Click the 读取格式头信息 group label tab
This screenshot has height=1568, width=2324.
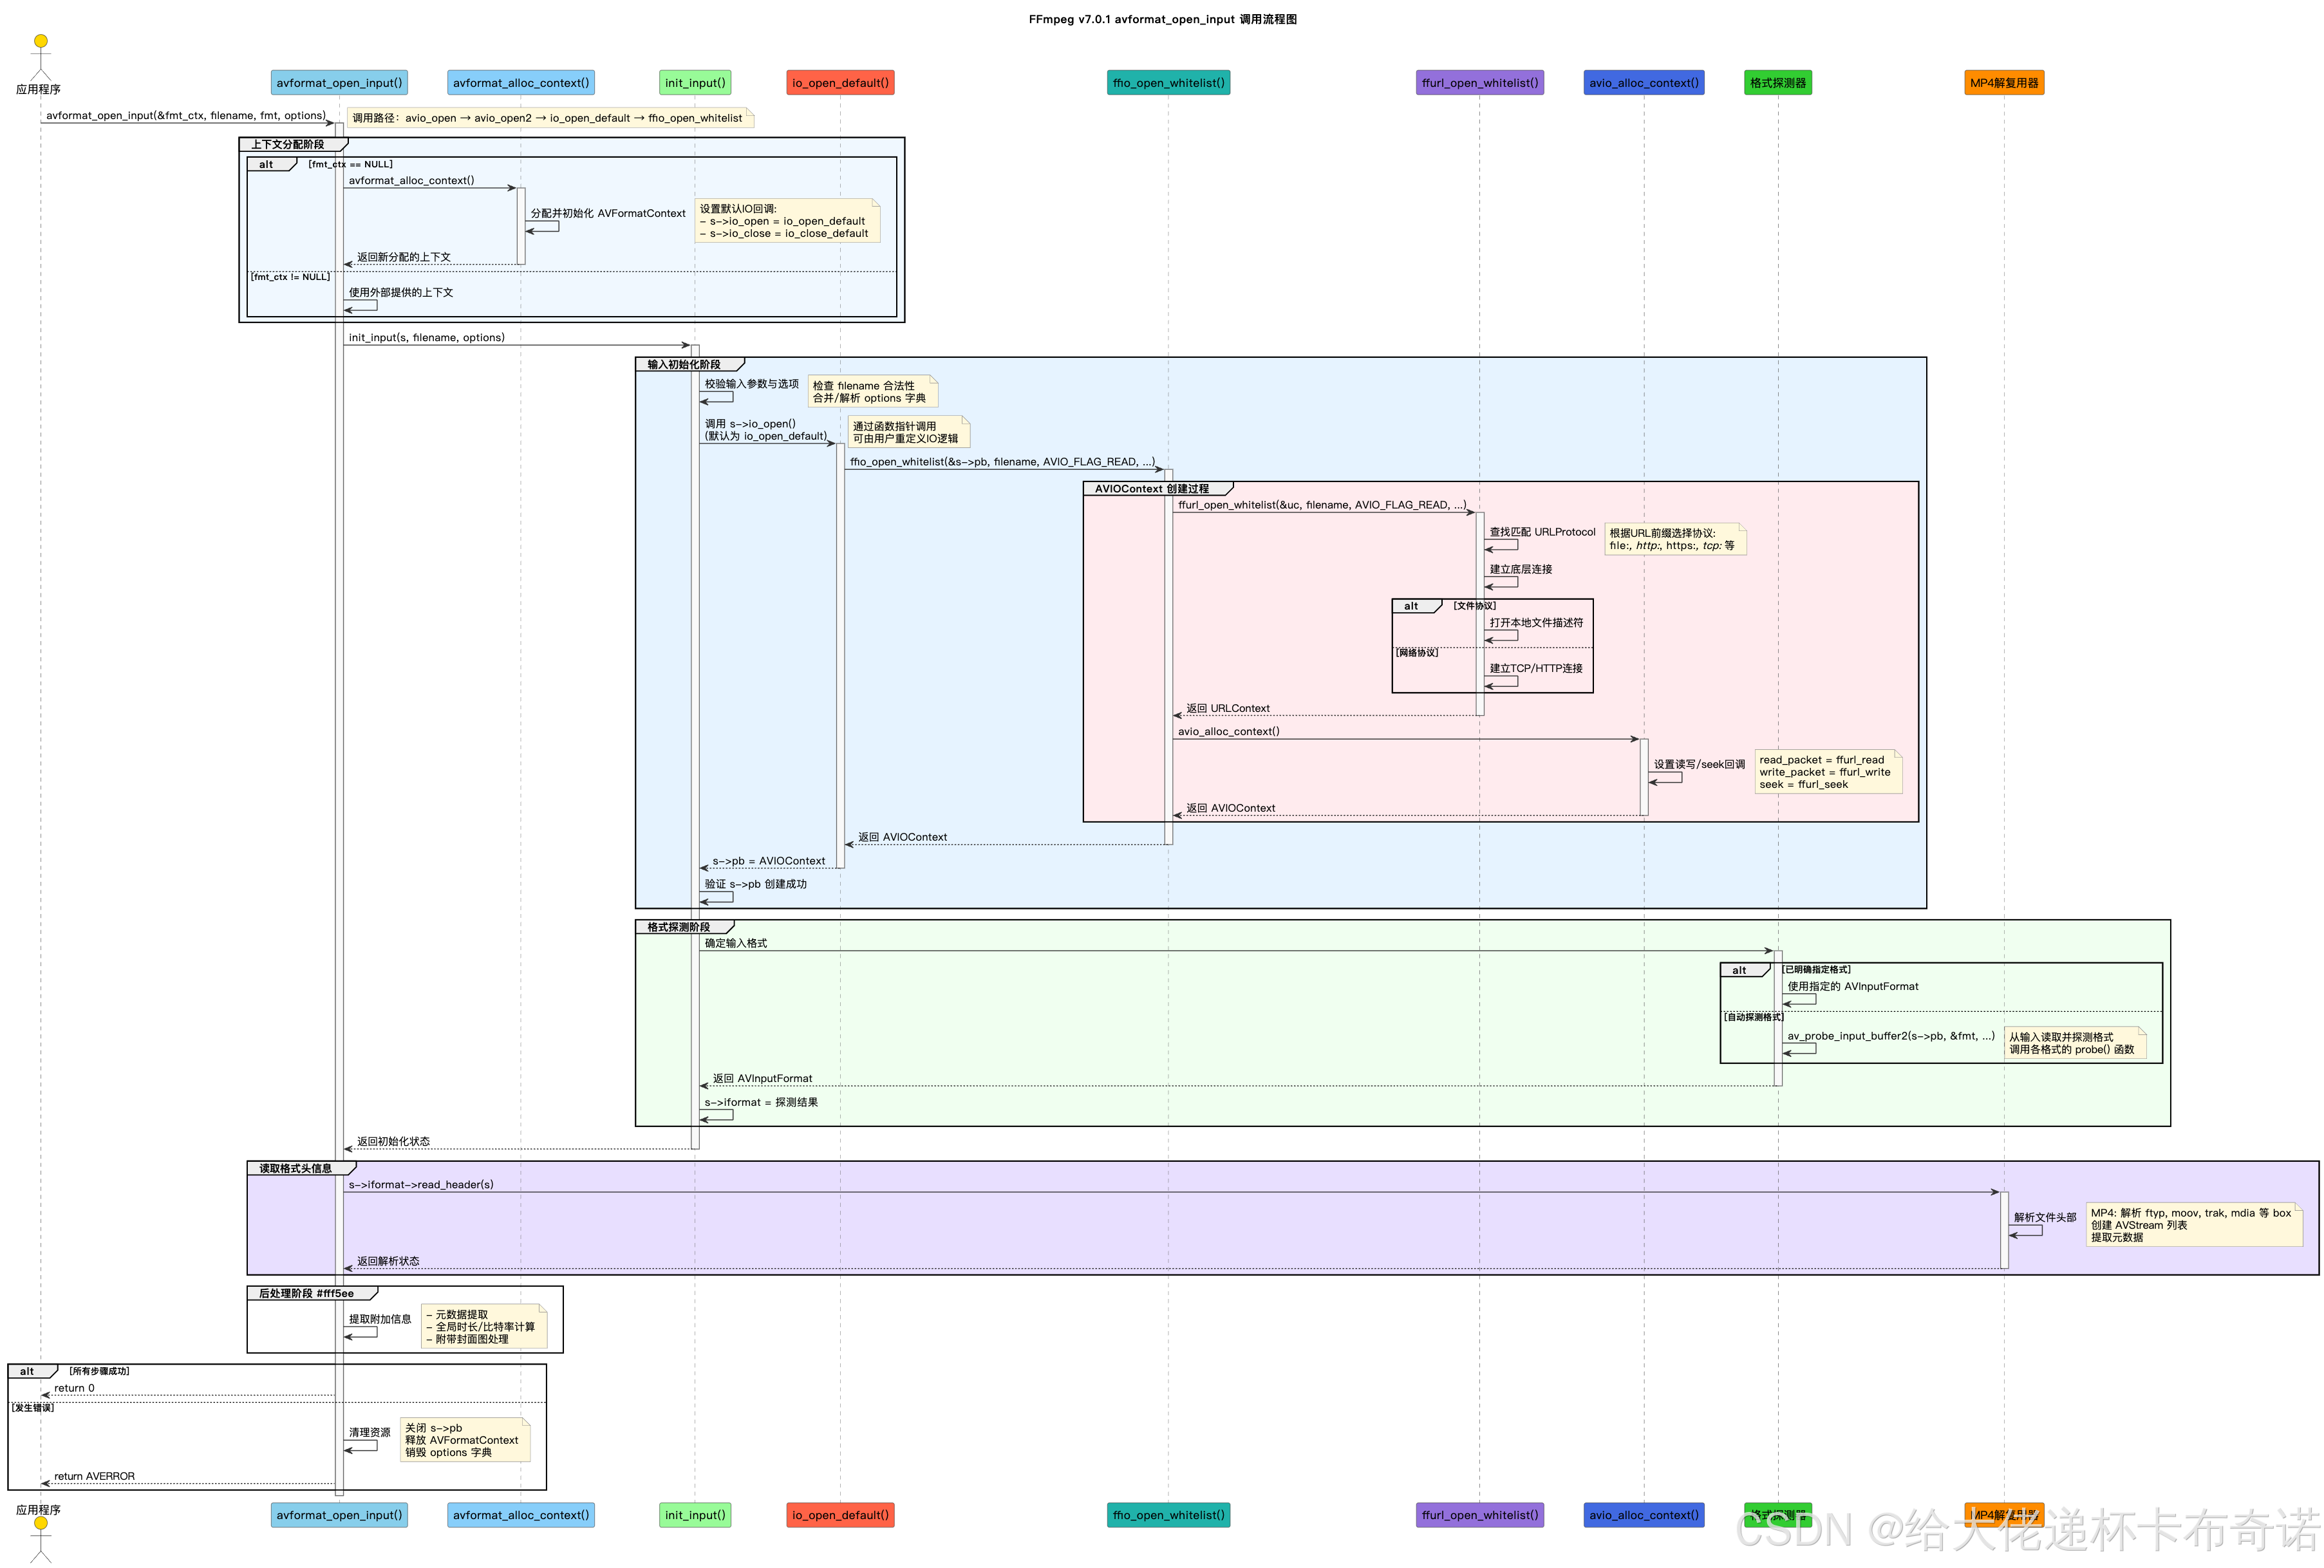(x=296, y=1168)
